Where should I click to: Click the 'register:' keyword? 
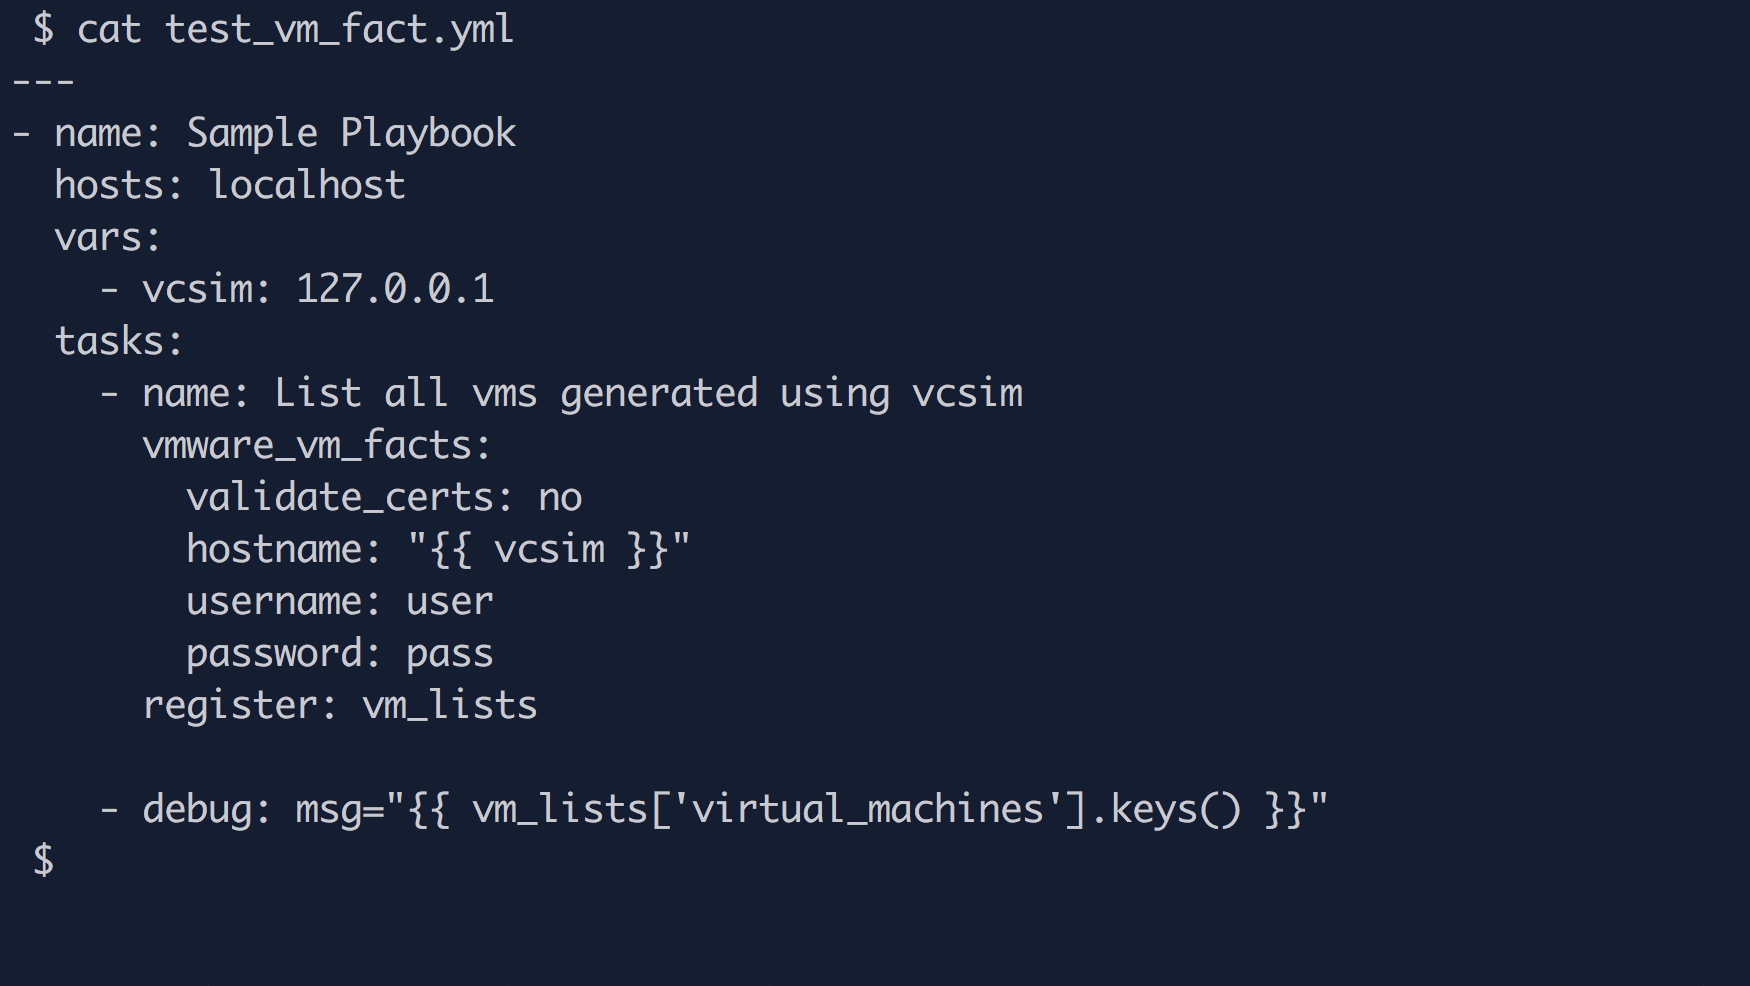(240, 706)
